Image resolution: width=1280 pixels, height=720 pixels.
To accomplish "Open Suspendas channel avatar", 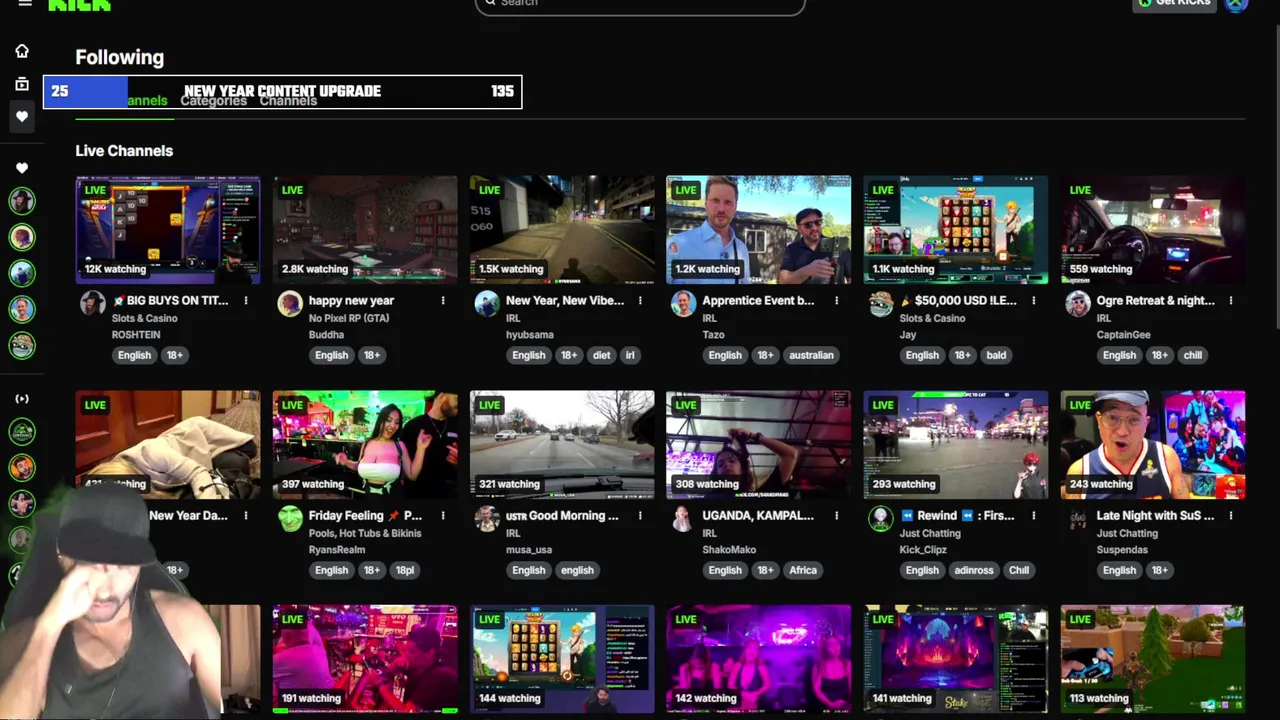I will [1078, 519].
